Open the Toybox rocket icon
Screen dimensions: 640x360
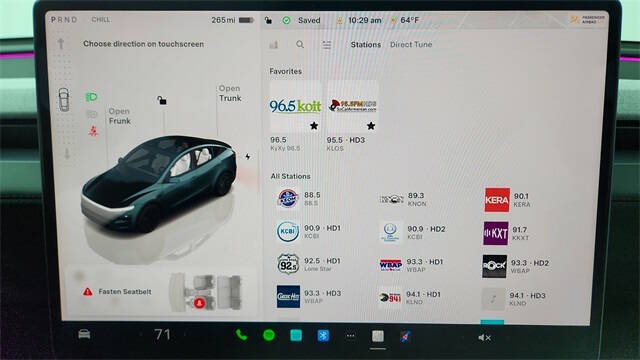point(405,336)
